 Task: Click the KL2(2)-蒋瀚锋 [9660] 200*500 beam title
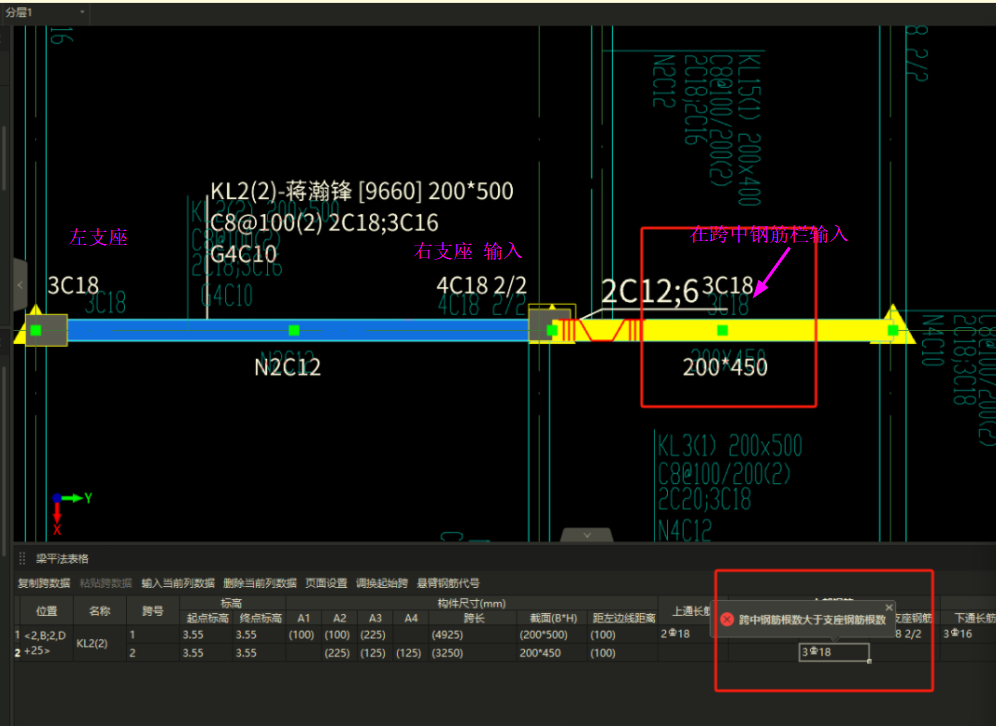pyautogui.click(x=362, y=191)
